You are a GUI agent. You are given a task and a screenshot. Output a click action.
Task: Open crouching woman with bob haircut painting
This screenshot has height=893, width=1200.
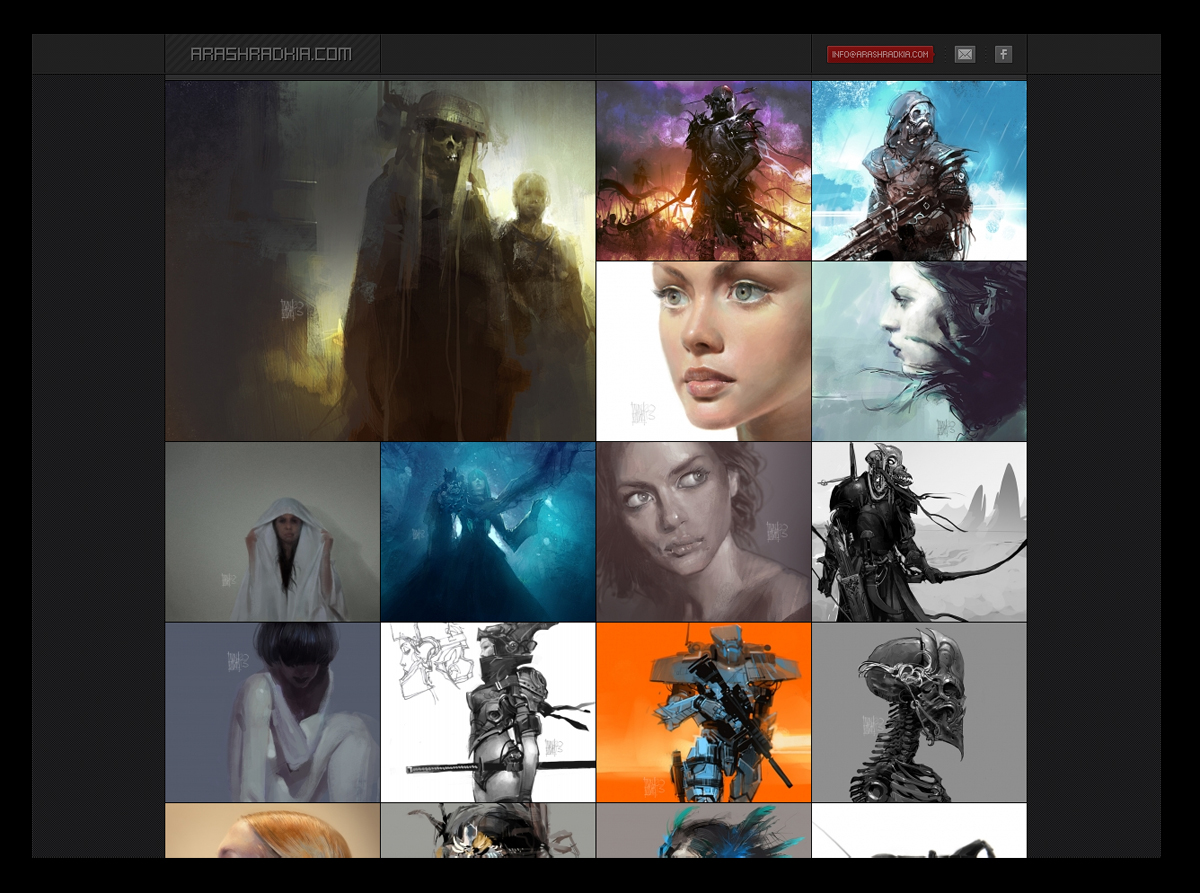coord(272,712)
